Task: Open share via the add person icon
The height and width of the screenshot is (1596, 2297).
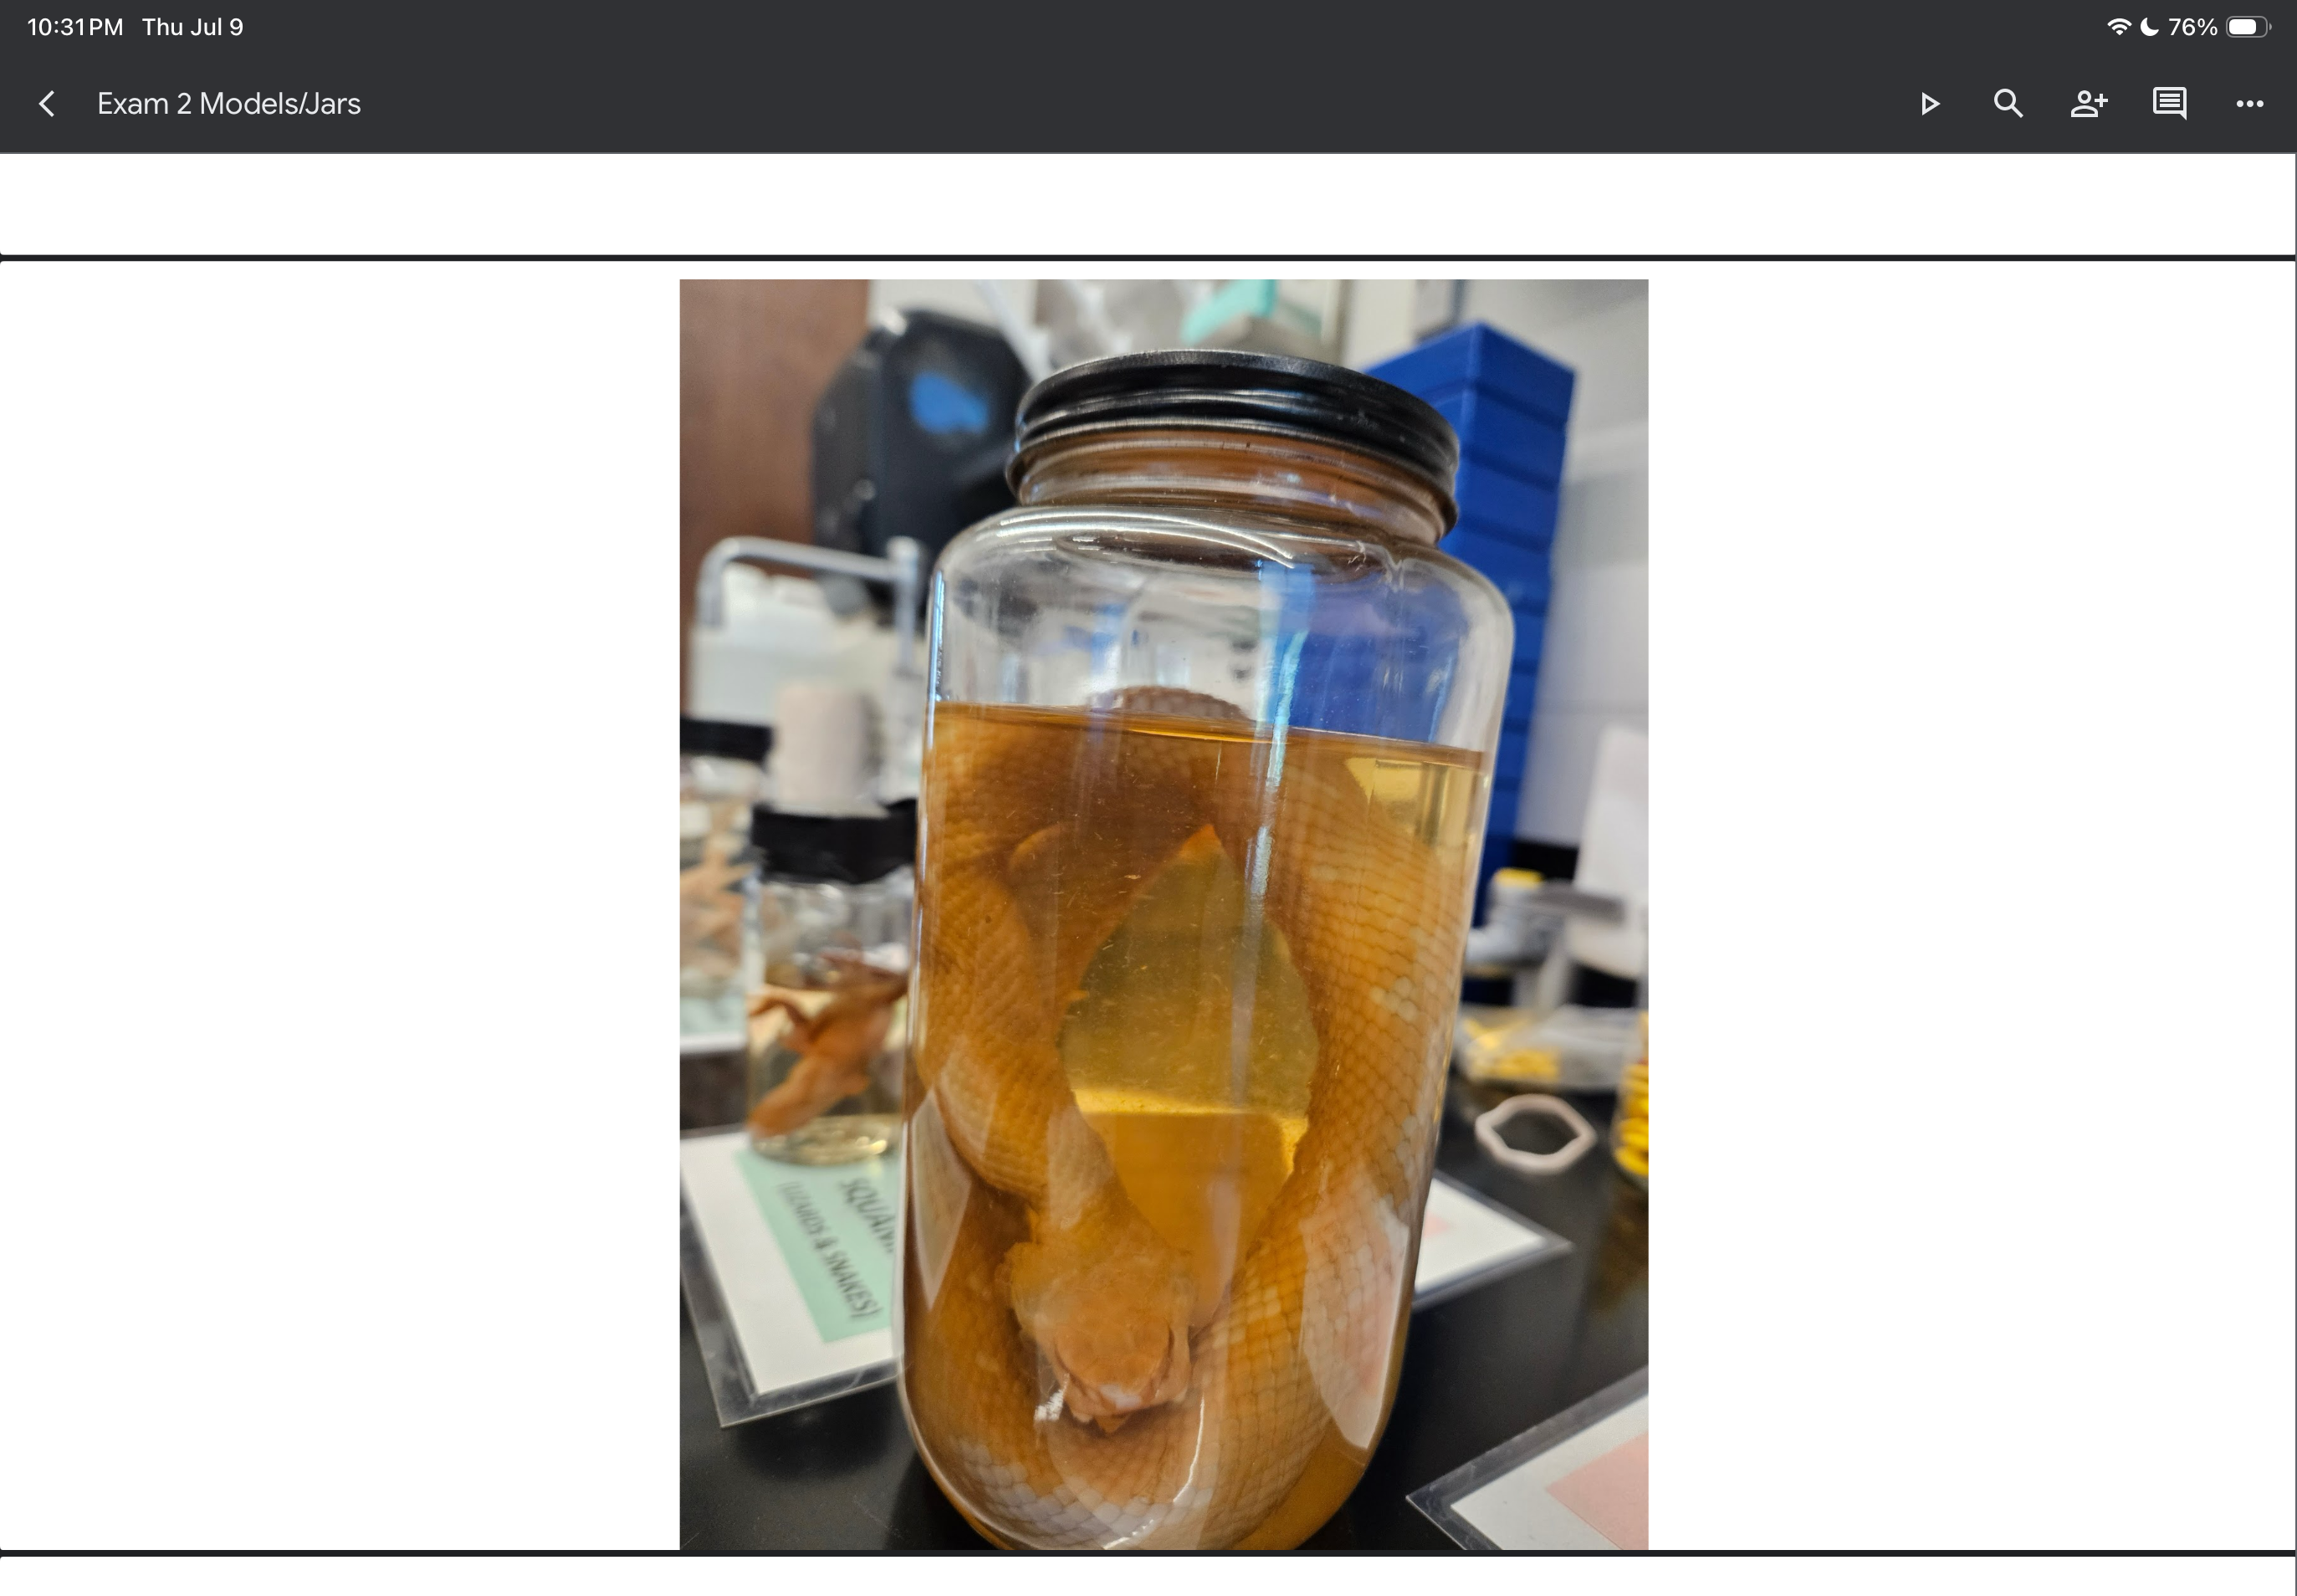Action: pos(2089,104)
